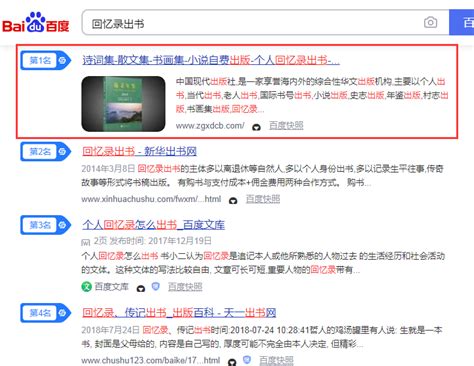
Task: Click the green book thumbnail
Action: tap(123, 104)
